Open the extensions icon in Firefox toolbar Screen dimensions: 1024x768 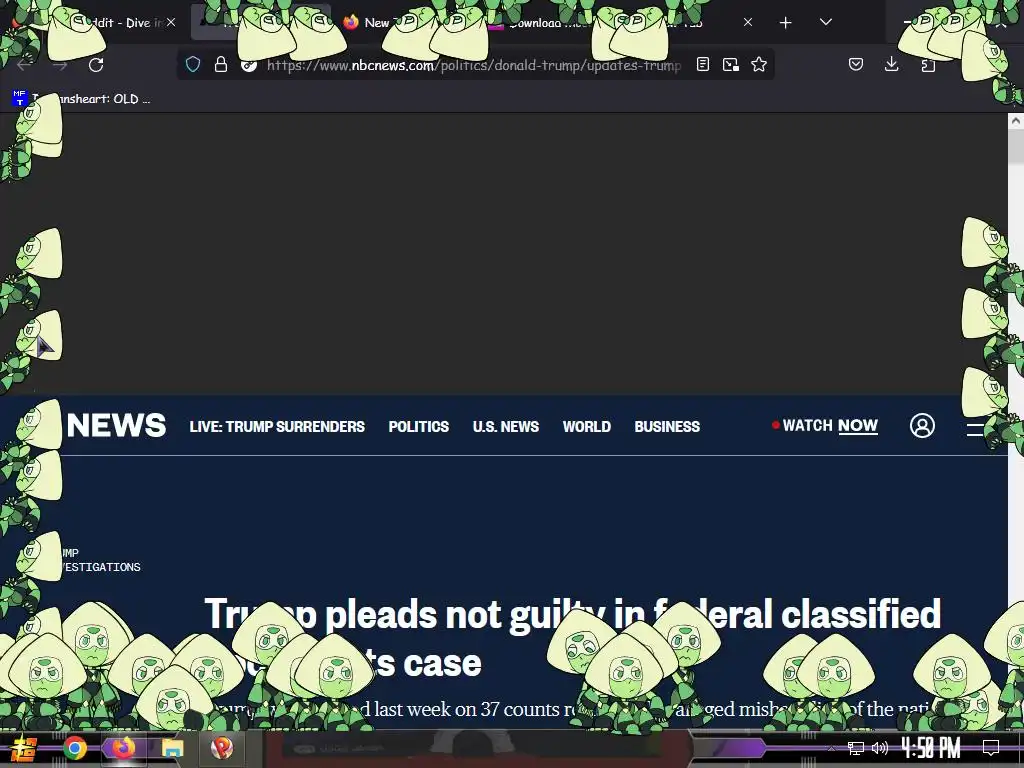[928, 65]
